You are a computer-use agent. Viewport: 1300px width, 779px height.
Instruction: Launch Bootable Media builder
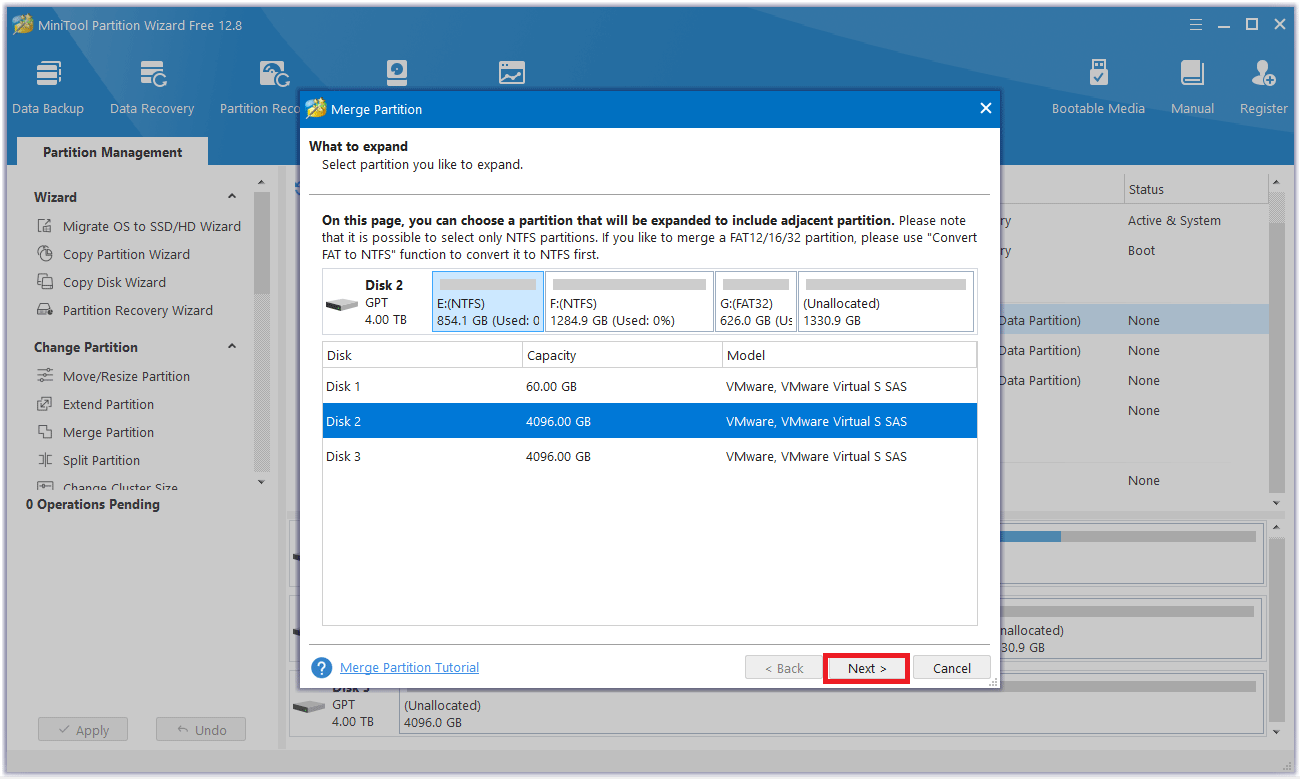point(1098,88)
